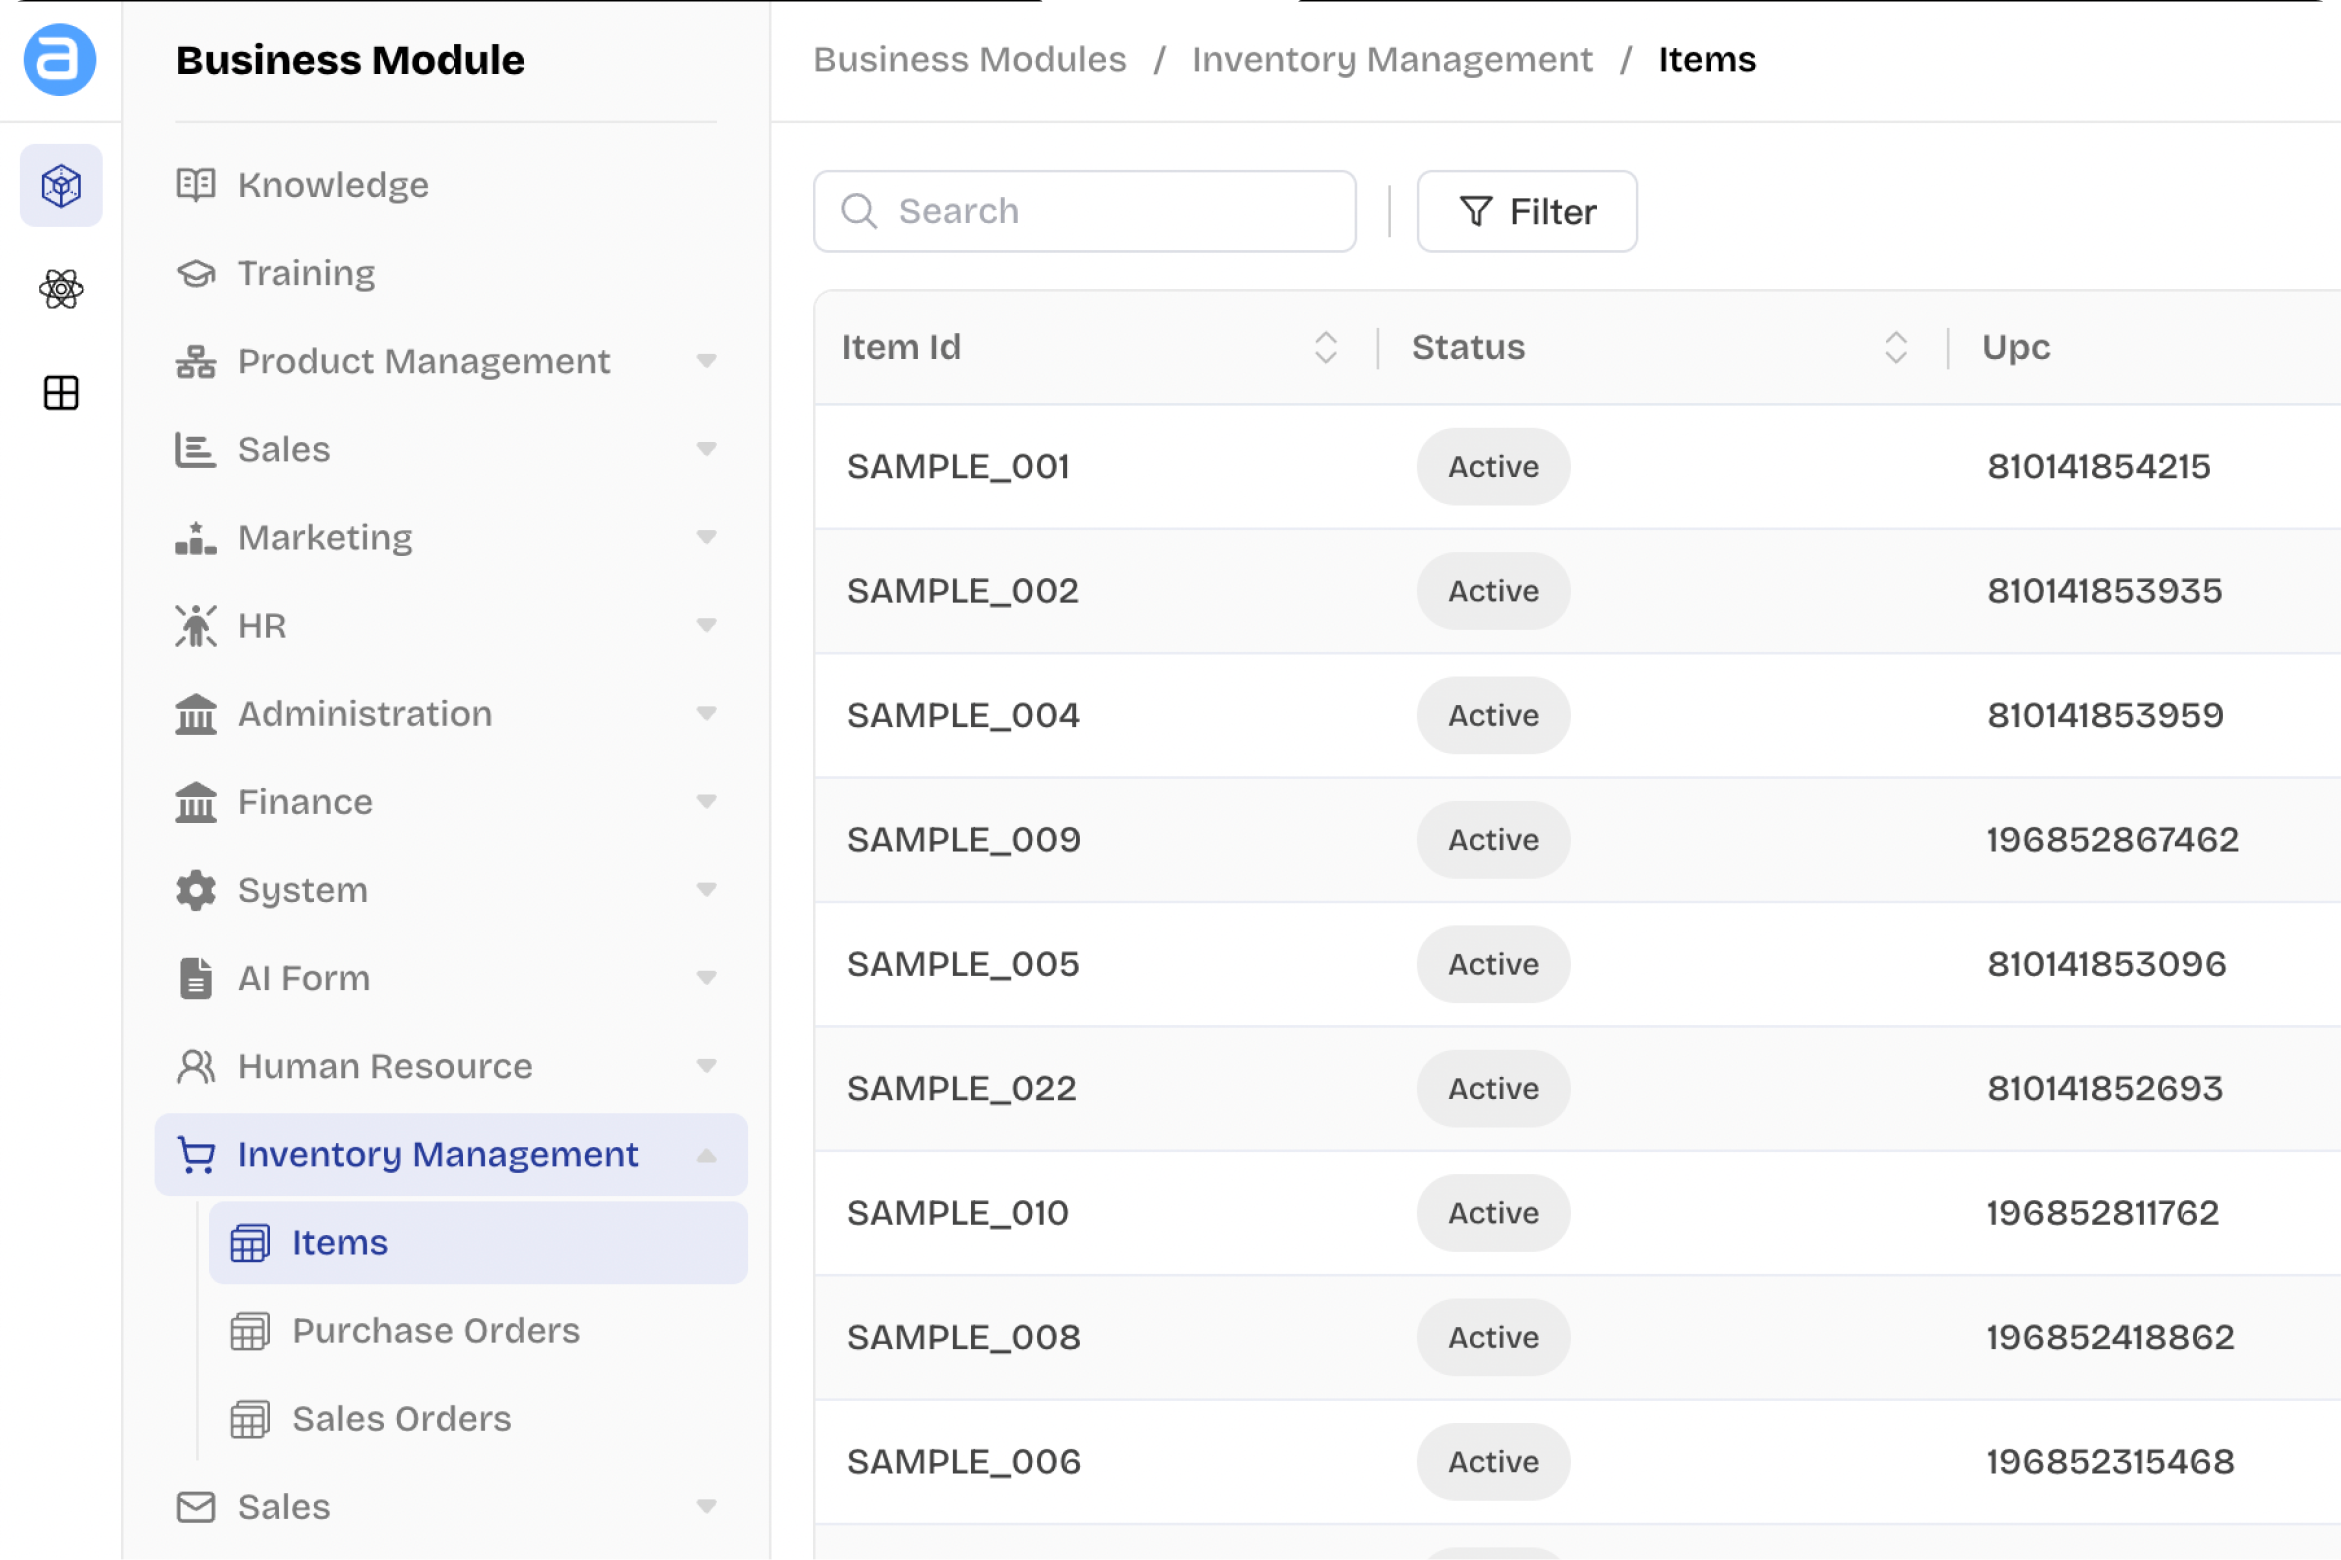Viewport: 2341px width, 1560px height.
Task: Expand the Product Management menu arrow
Action: (706, 361)
